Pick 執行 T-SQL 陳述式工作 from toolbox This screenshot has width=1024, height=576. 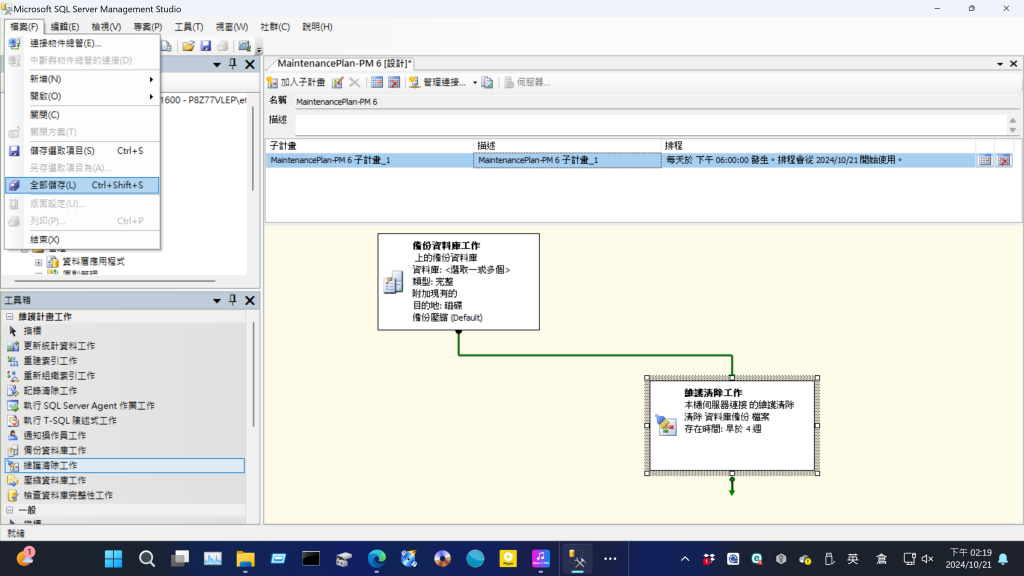(x=70, y=420)
